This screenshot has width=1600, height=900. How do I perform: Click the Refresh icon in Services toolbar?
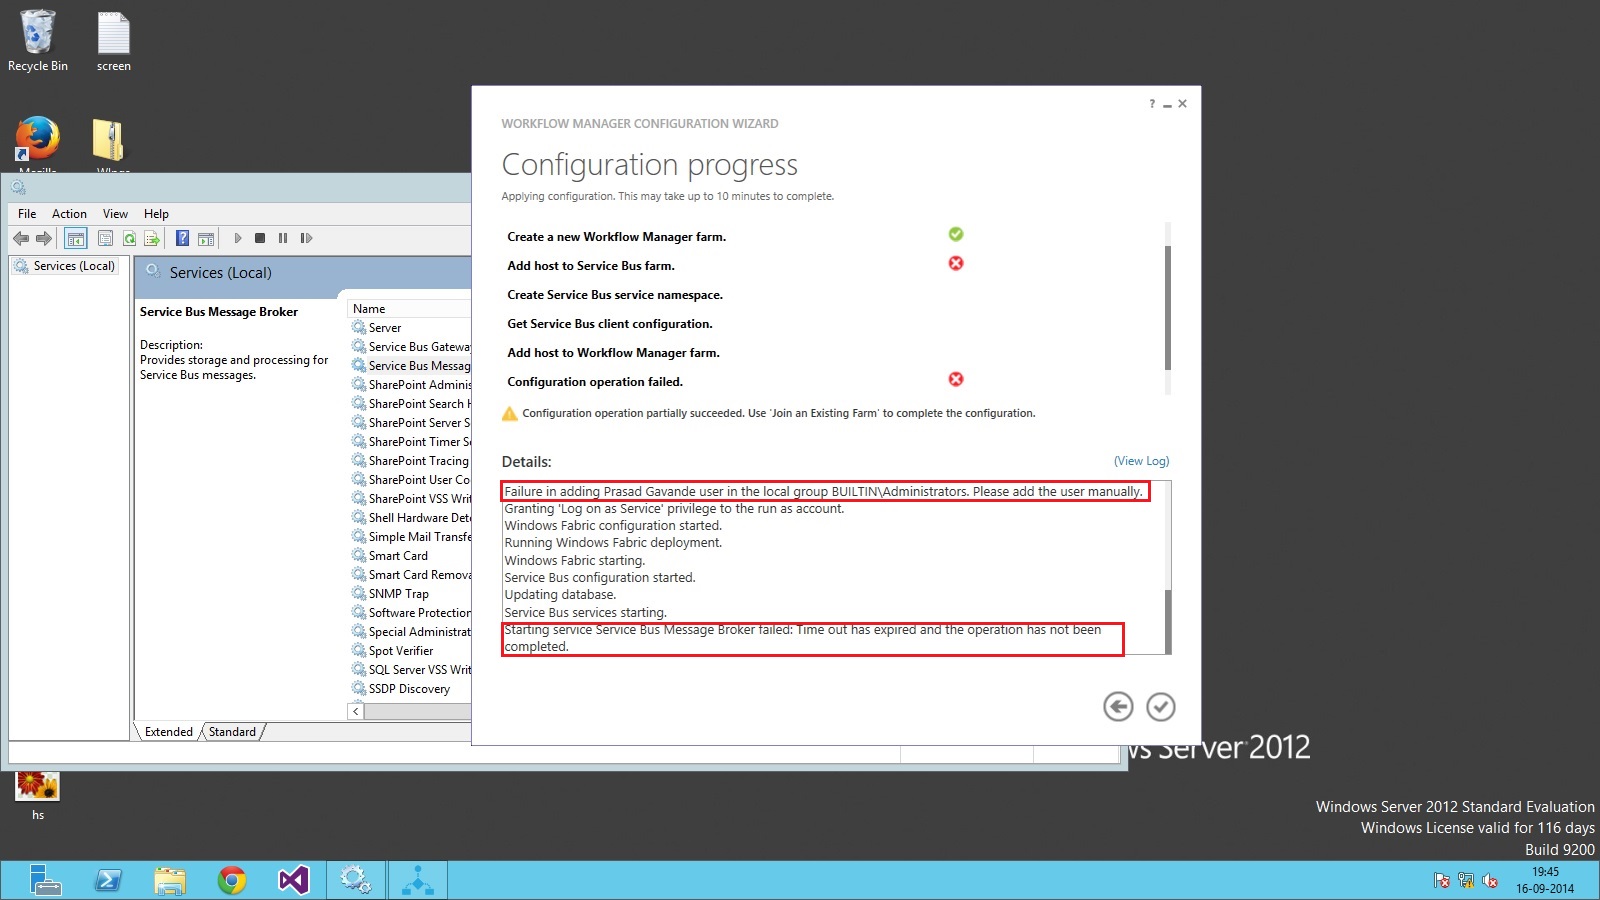(x=129, y=238)
